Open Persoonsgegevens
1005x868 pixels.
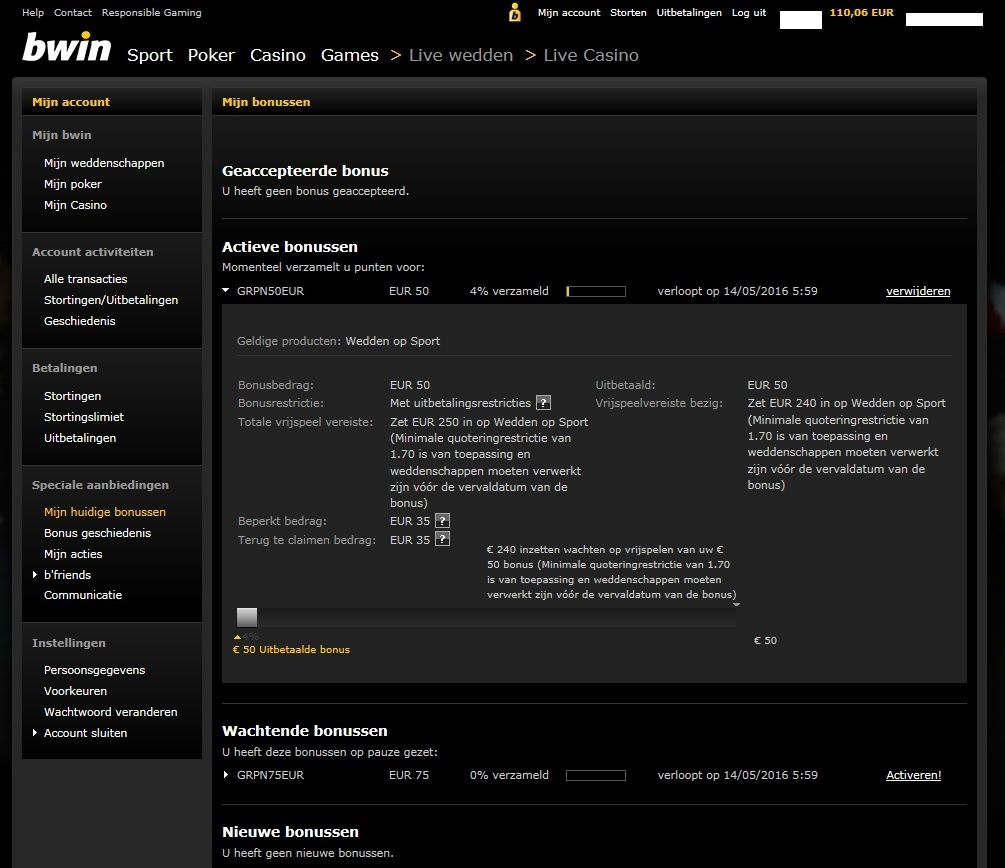click(94, 670)
